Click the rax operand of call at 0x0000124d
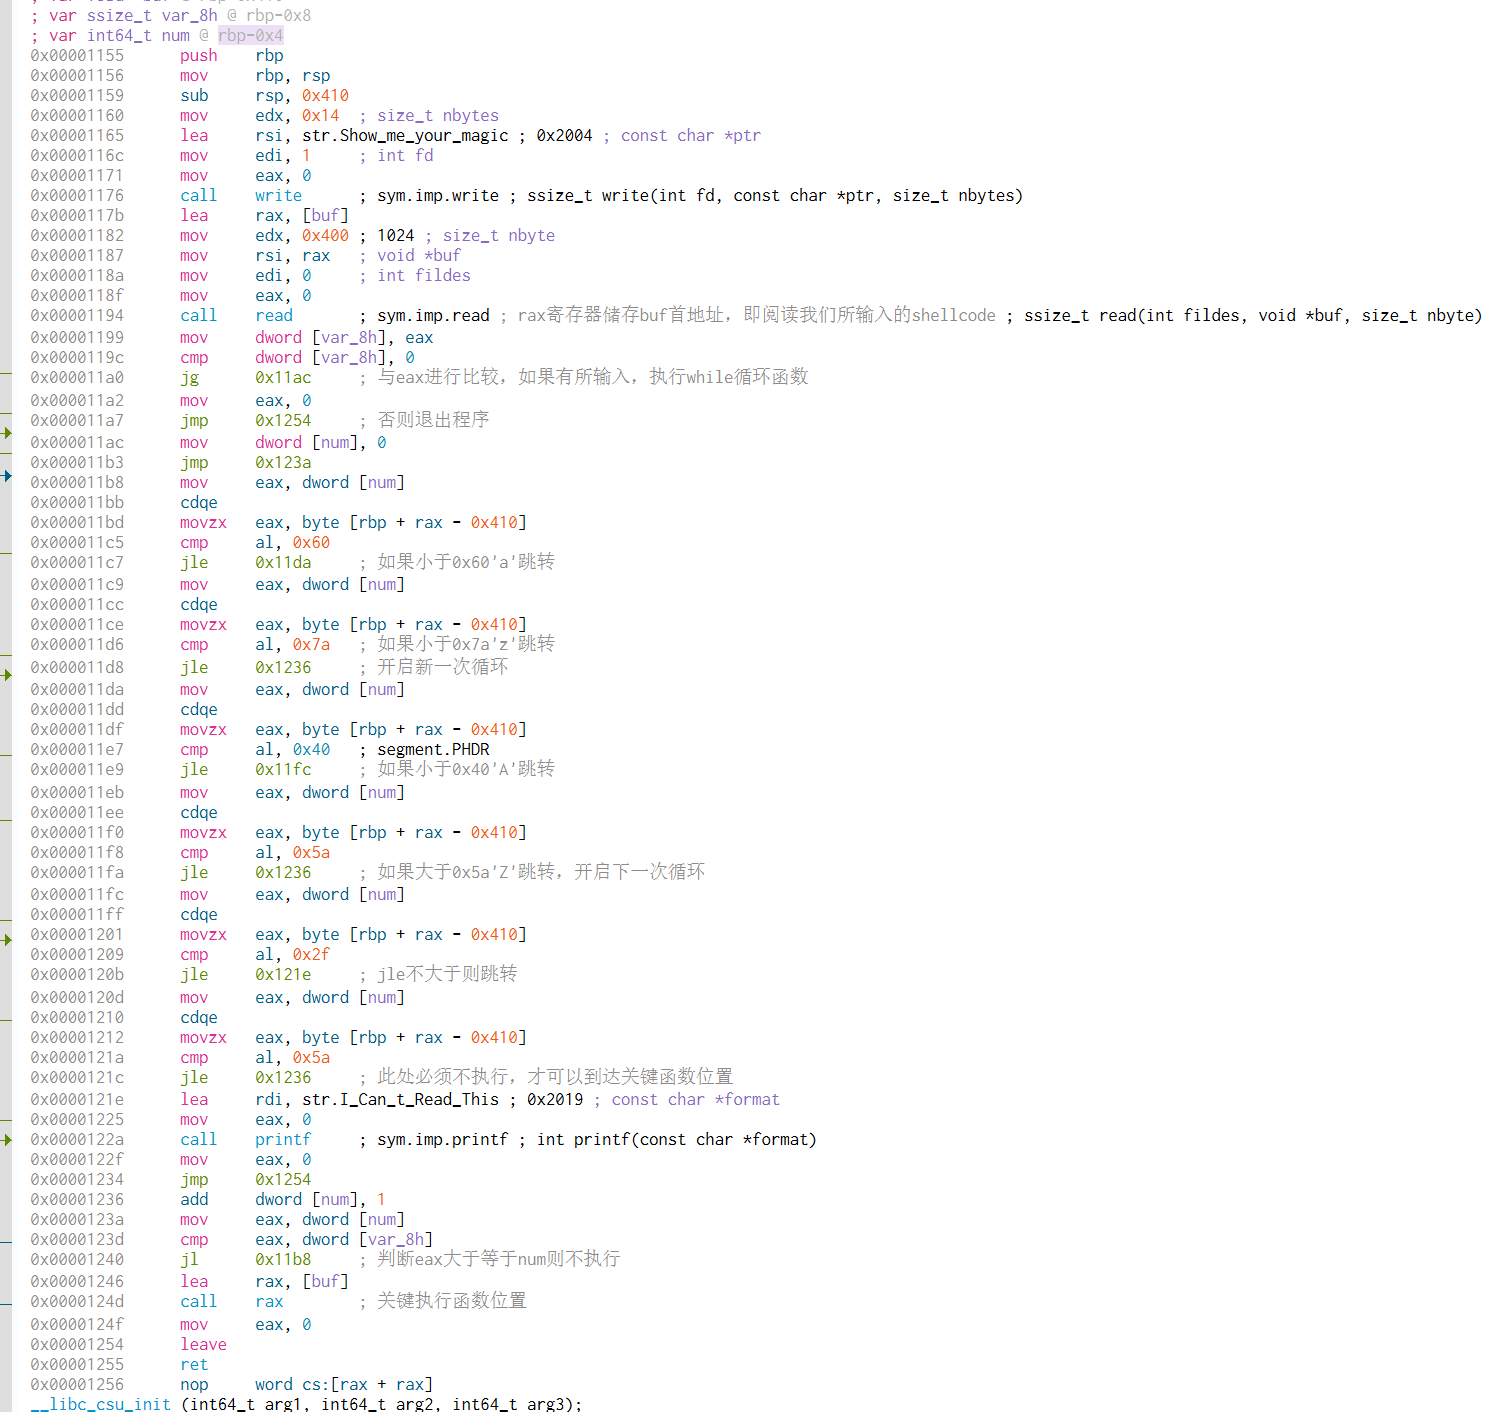 pyautogui.click(x=269, y=1302)
